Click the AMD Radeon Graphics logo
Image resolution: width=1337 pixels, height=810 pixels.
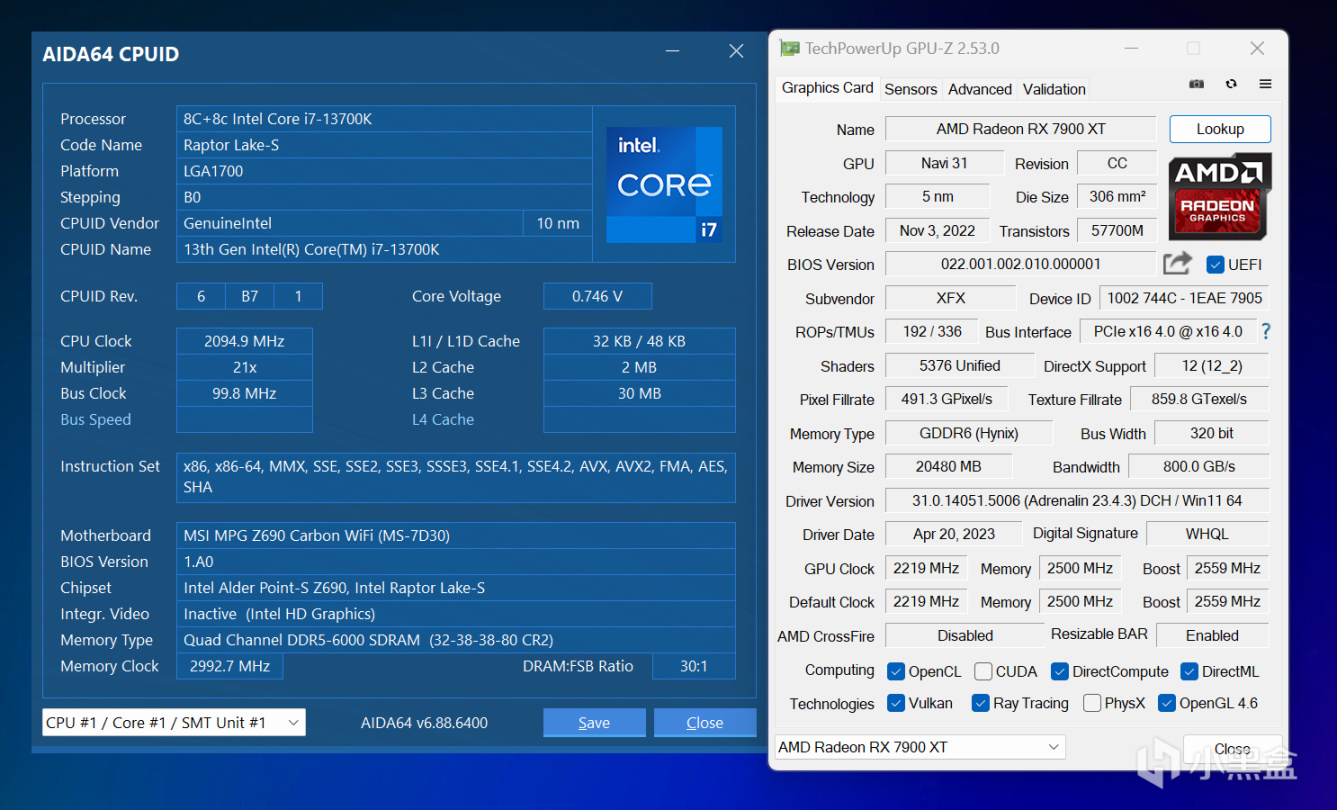(1219, 197)
